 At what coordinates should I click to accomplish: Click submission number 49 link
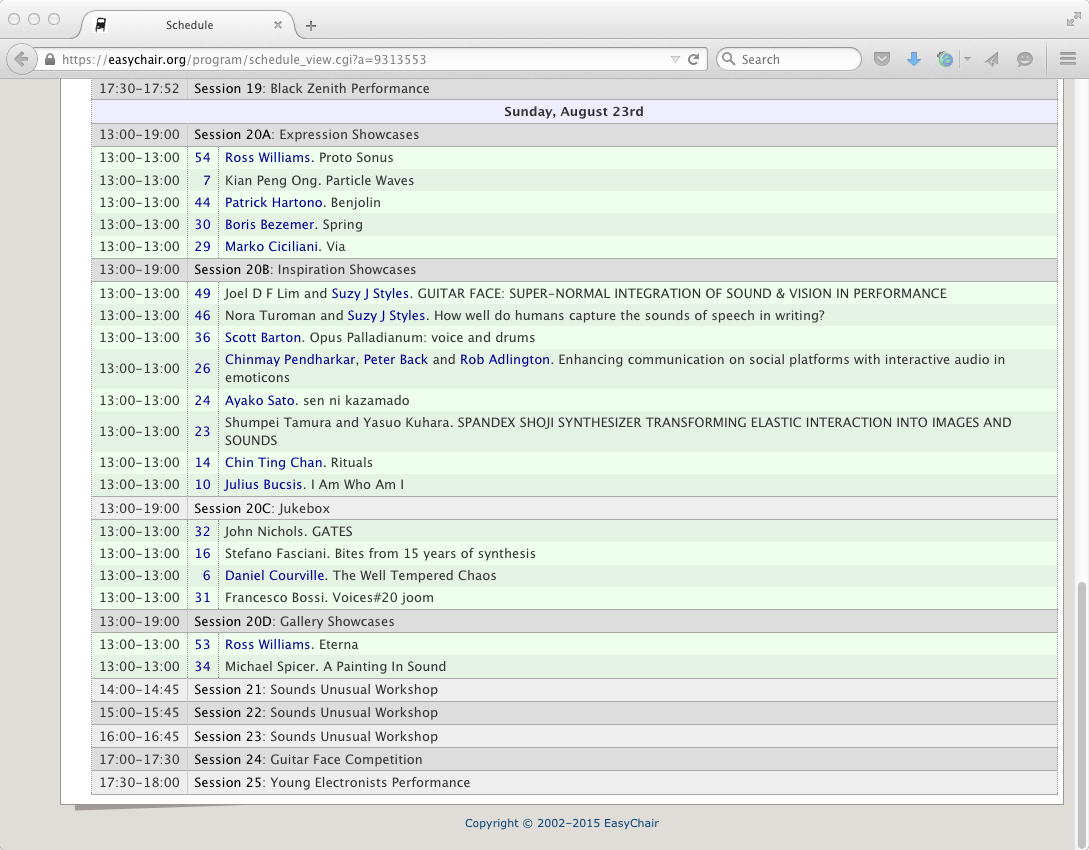202,293
